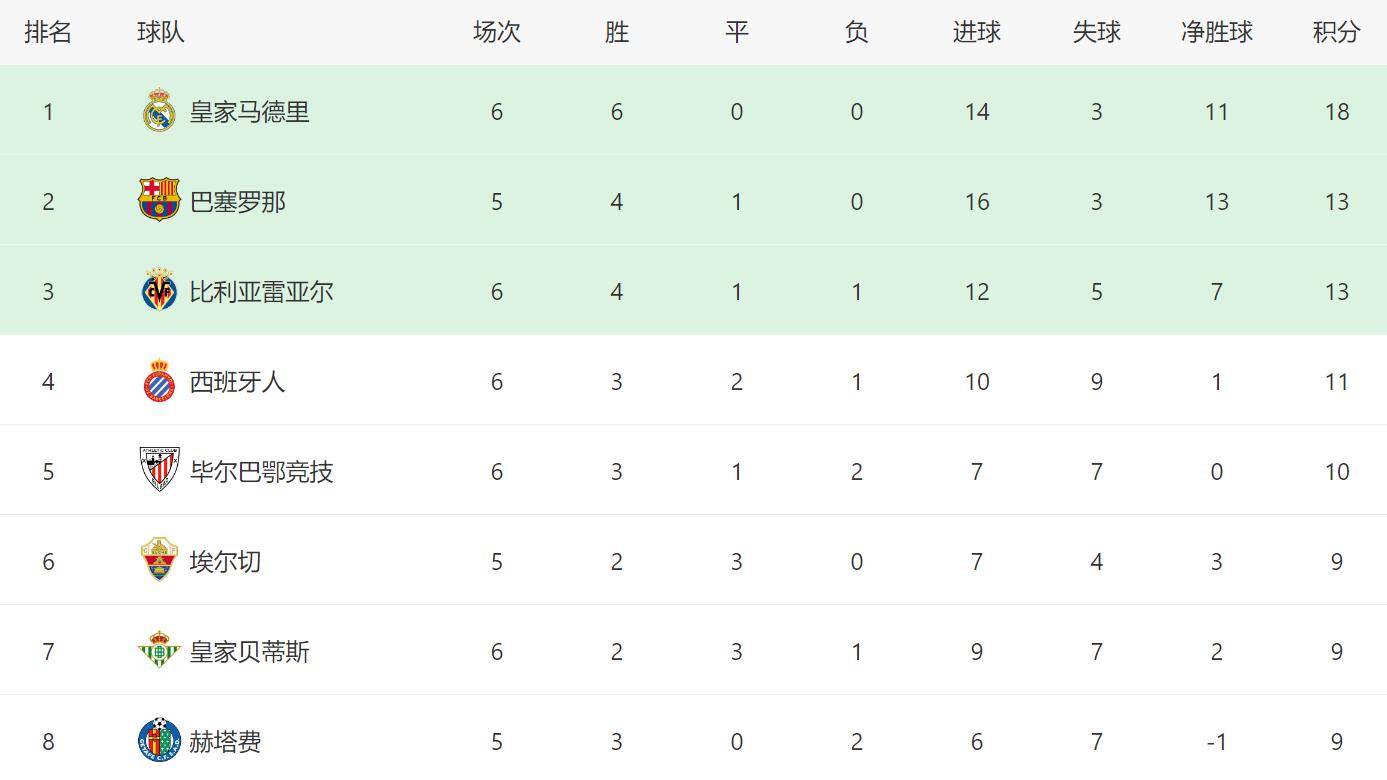Click the Getafe club crest
The image size is (1387, 780).
click(158, 741)
